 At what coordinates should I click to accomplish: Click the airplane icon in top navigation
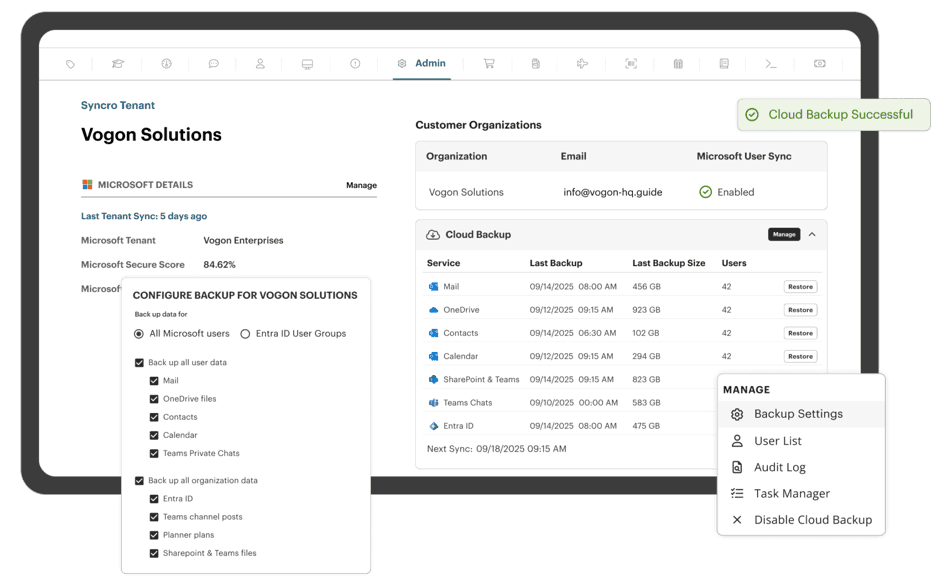(582, 64)
